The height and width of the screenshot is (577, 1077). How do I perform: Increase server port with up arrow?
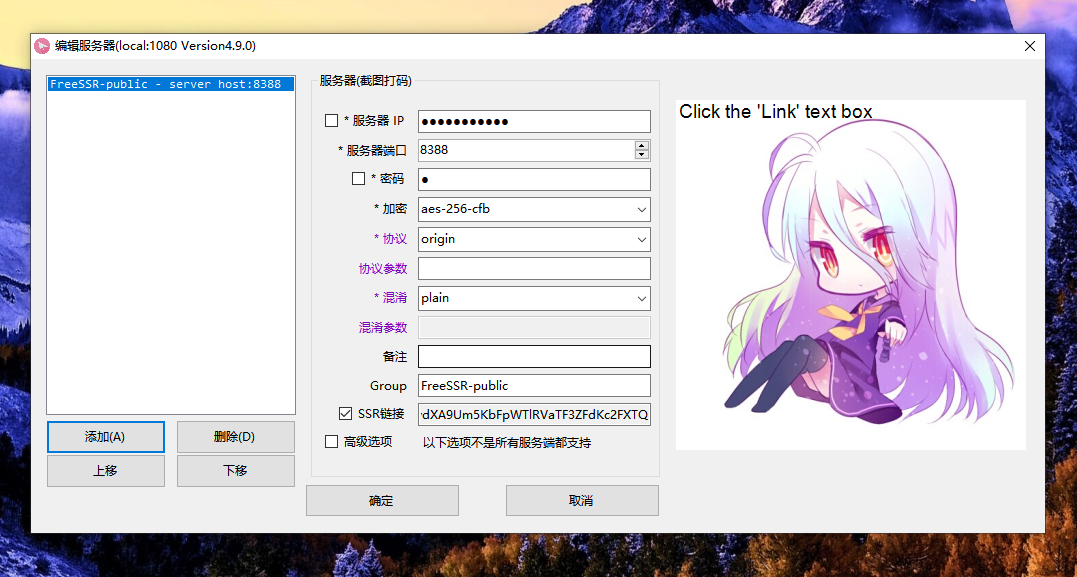click(642, 146)
